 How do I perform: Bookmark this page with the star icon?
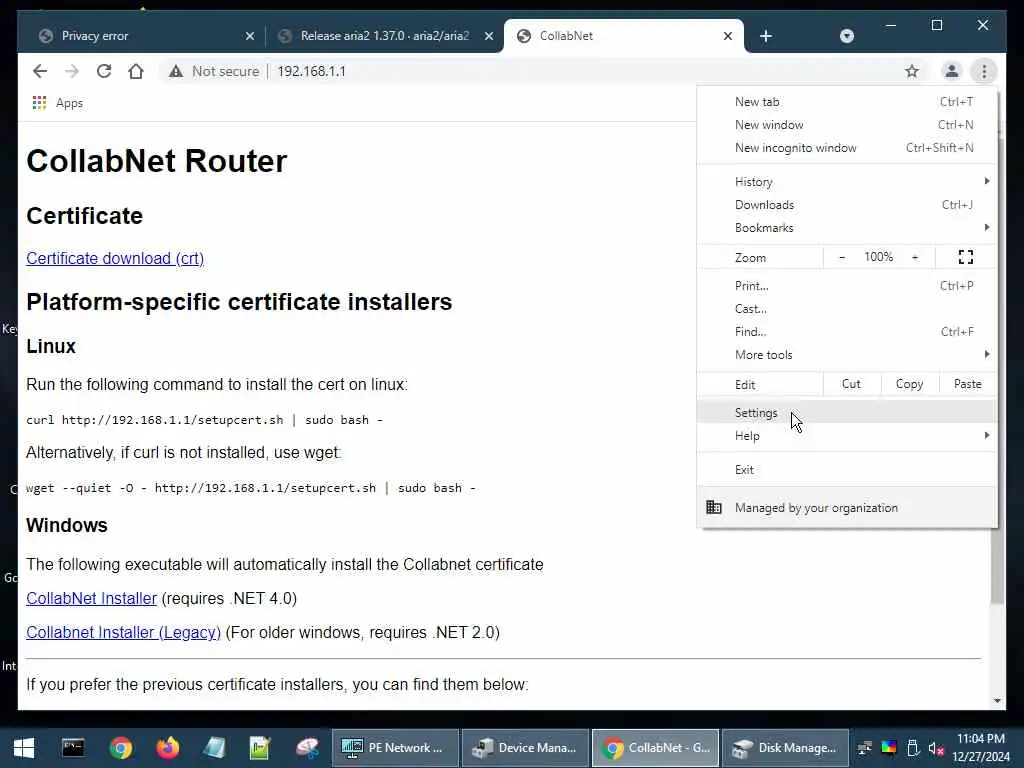coord(912,71)
